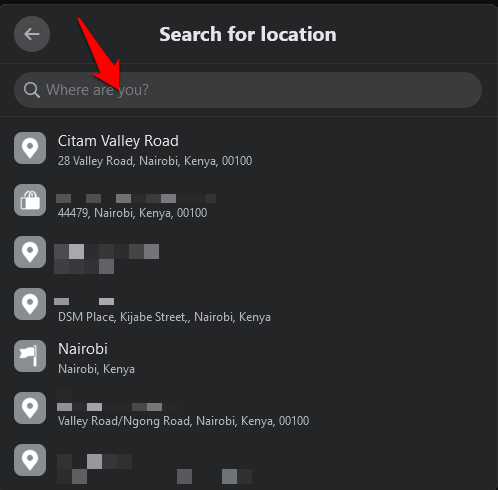
Task: Select the Nairobi city location
Action: (x=249, y=356)
